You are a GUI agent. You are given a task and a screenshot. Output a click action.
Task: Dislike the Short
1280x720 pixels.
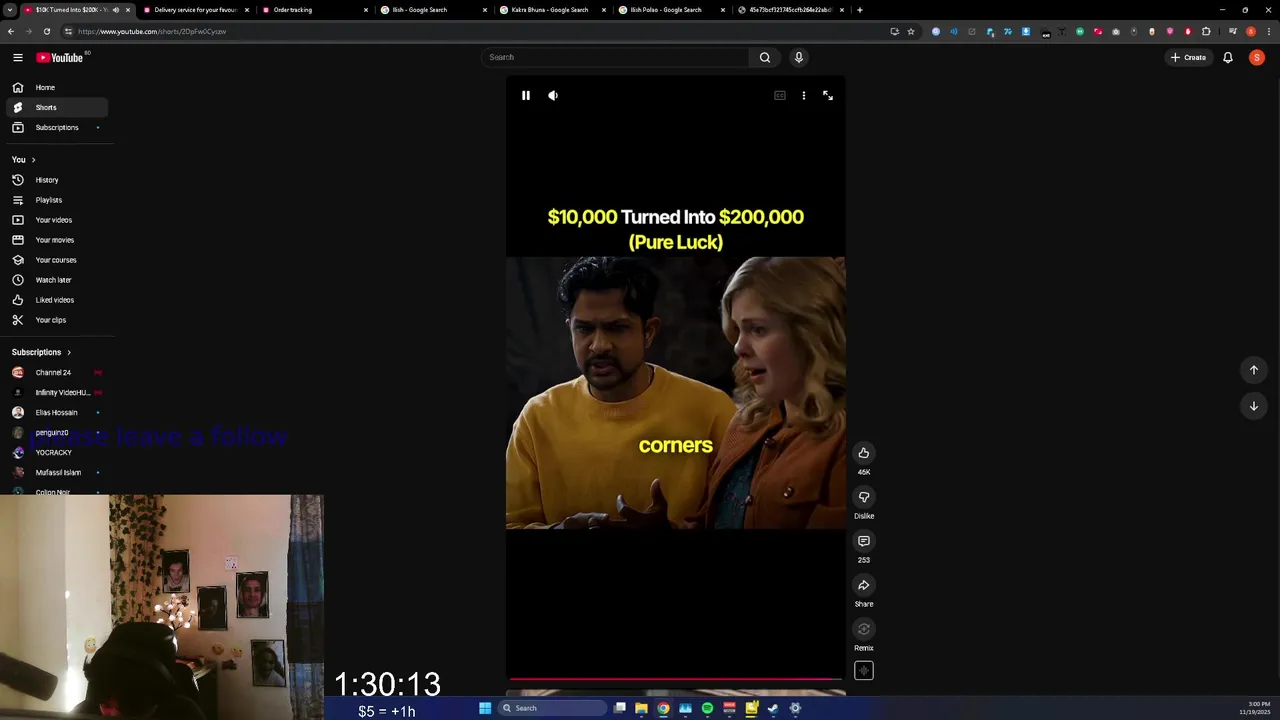(x=864, y=497)
